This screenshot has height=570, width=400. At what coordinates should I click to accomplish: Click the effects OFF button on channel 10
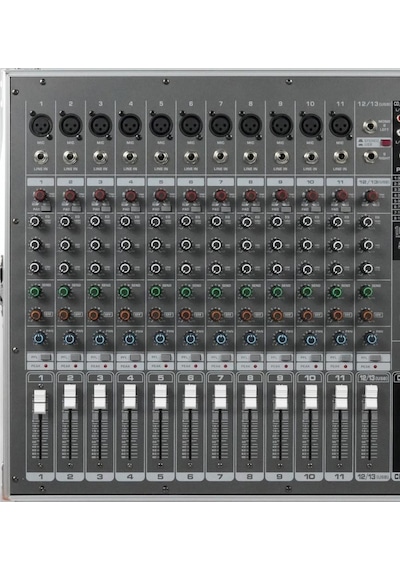(x=318, y=314)
